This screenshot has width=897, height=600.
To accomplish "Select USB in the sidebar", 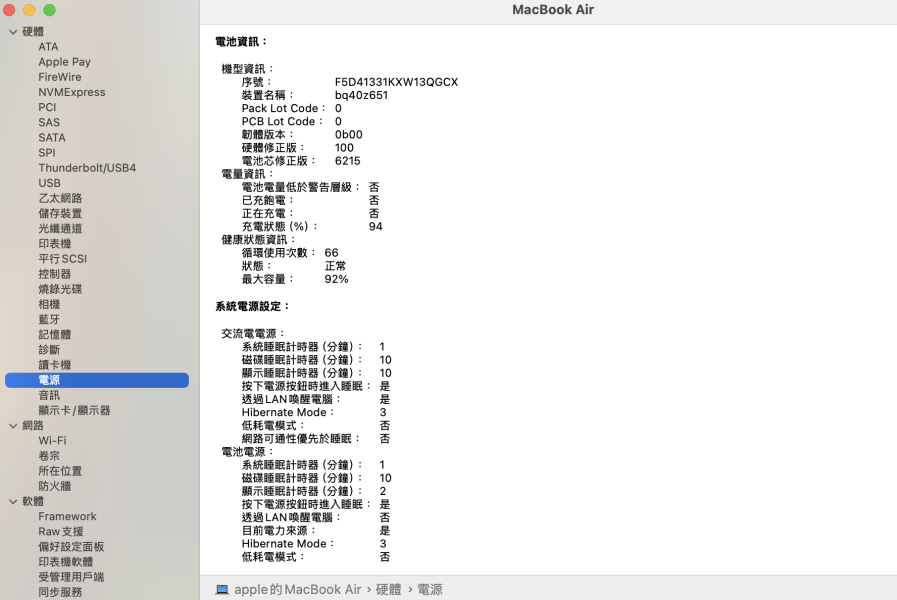I will click(49, 183).
